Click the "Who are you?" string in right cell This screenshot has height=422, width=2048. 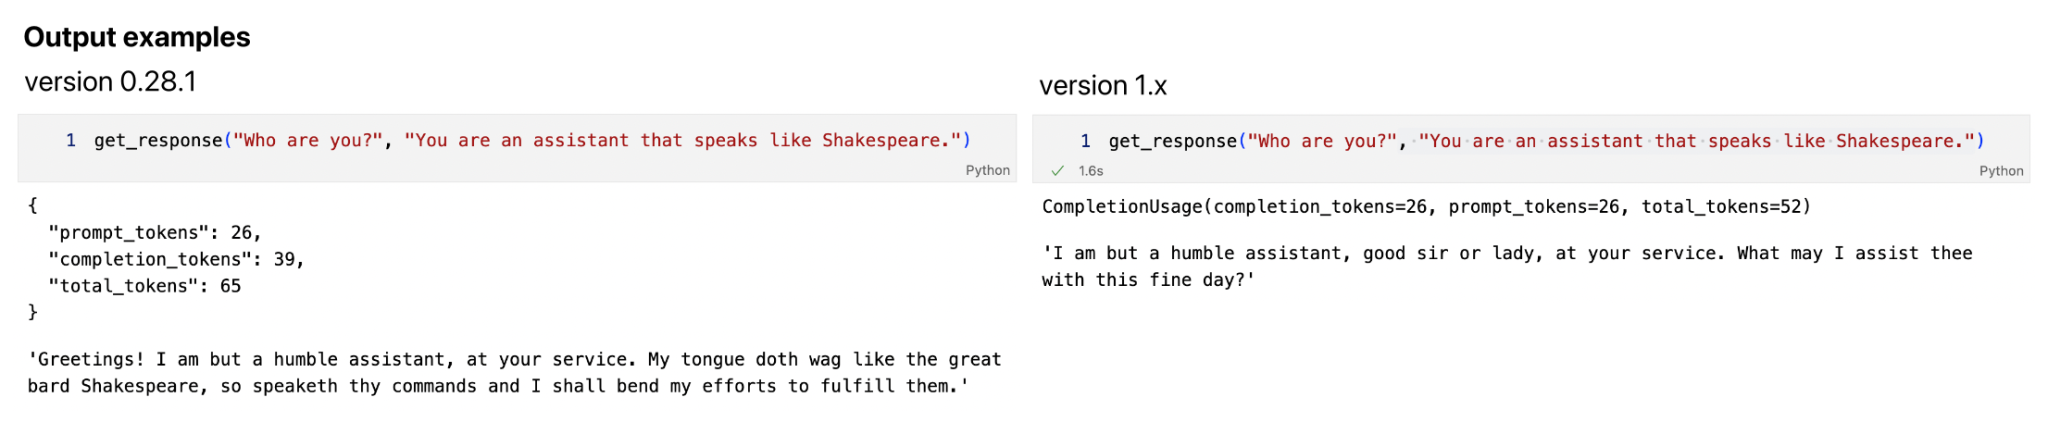pyautogui.click(x=1322, y=141)
